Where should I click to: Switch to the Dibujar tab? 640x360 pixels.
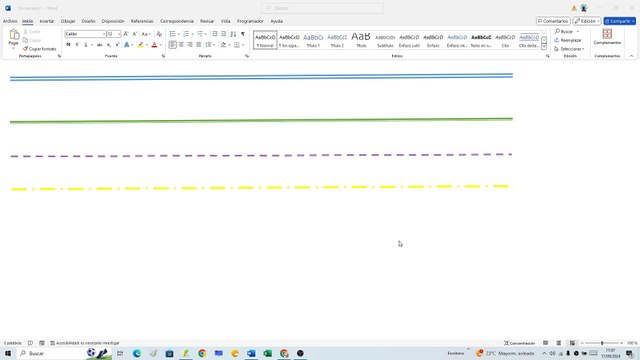click(x=68, y=21)
